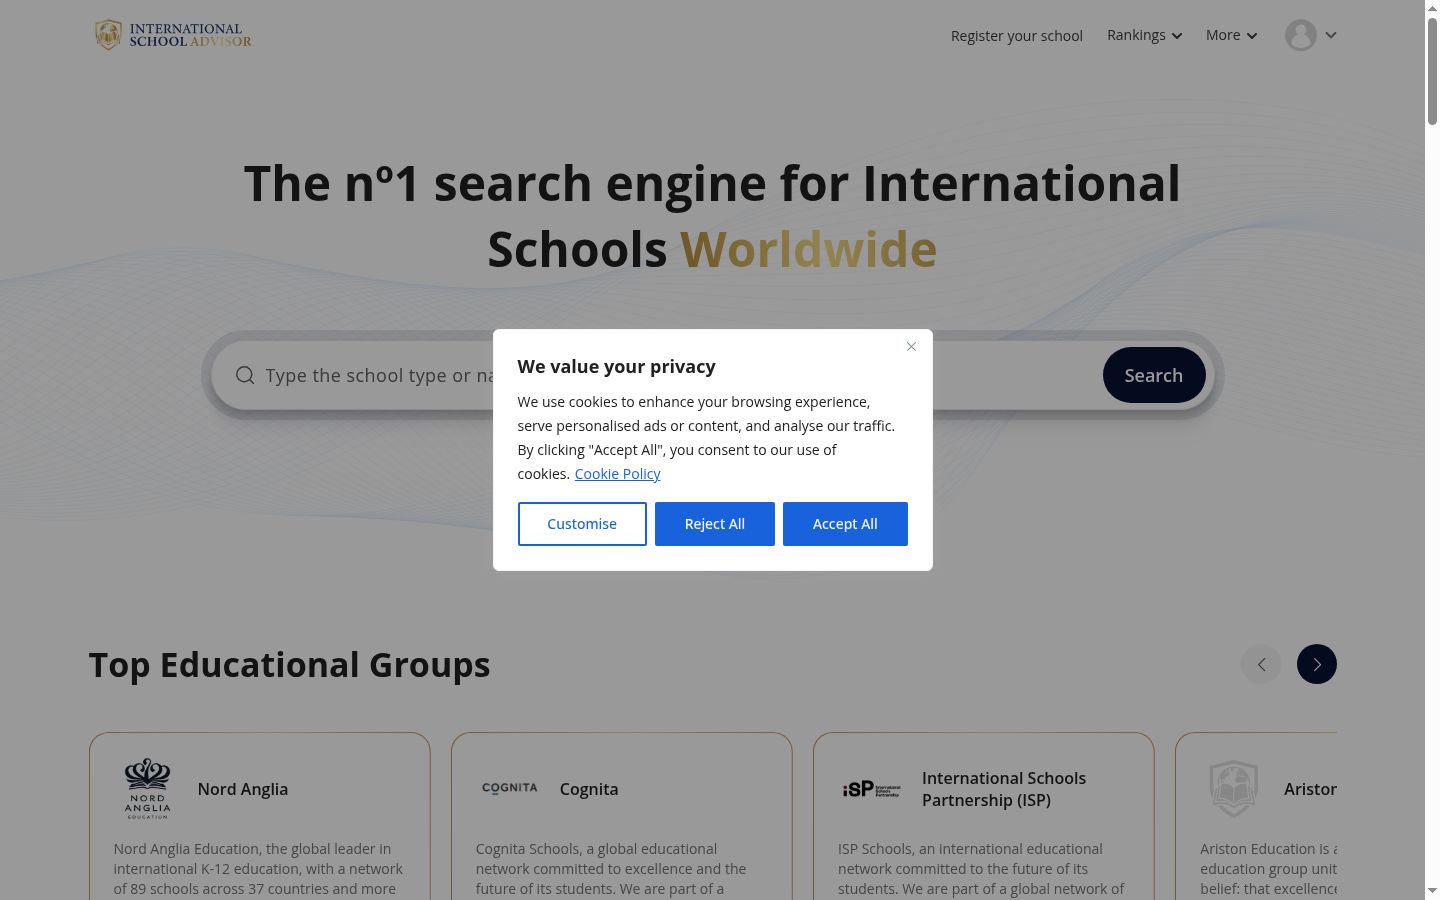Show next educational groups with right arrow
1440x900 pixels.
click(1317, 664)
